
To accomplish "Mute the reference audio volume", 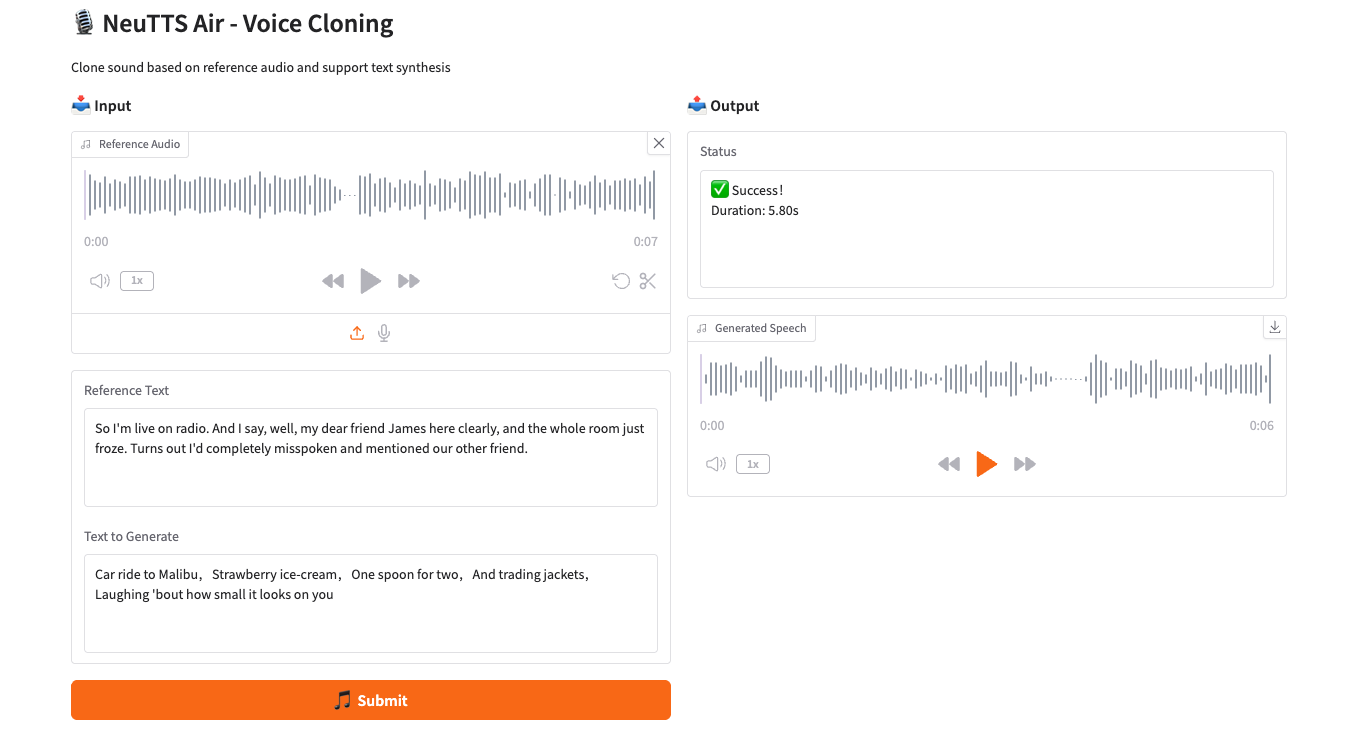I will (x=100, y=281).
